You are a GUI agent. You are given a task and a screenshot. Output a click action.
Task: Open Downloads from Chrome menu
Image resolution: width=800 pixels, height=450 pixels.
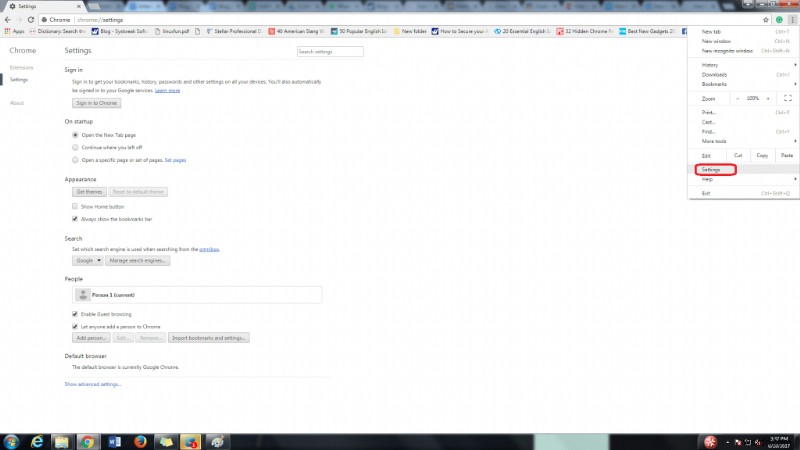tap(744, 74)
